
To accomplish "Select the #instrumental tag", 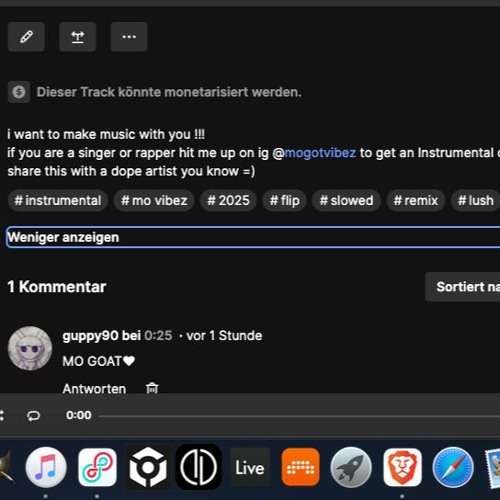I will pos(58,200).
